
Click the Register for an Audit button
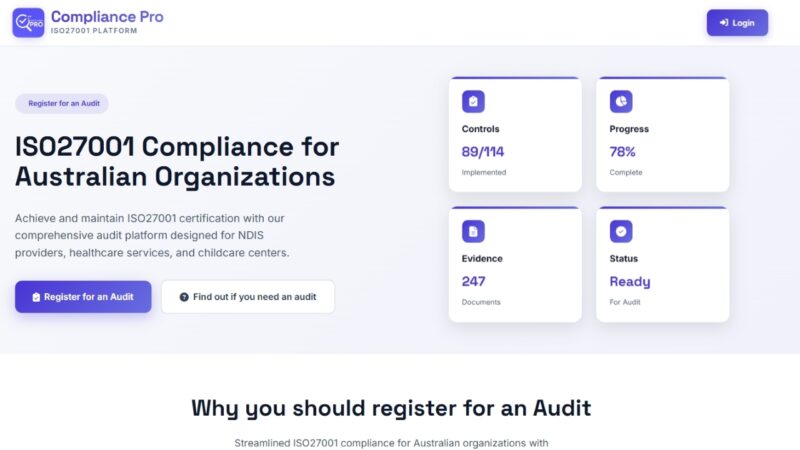(x=83, y=297)
